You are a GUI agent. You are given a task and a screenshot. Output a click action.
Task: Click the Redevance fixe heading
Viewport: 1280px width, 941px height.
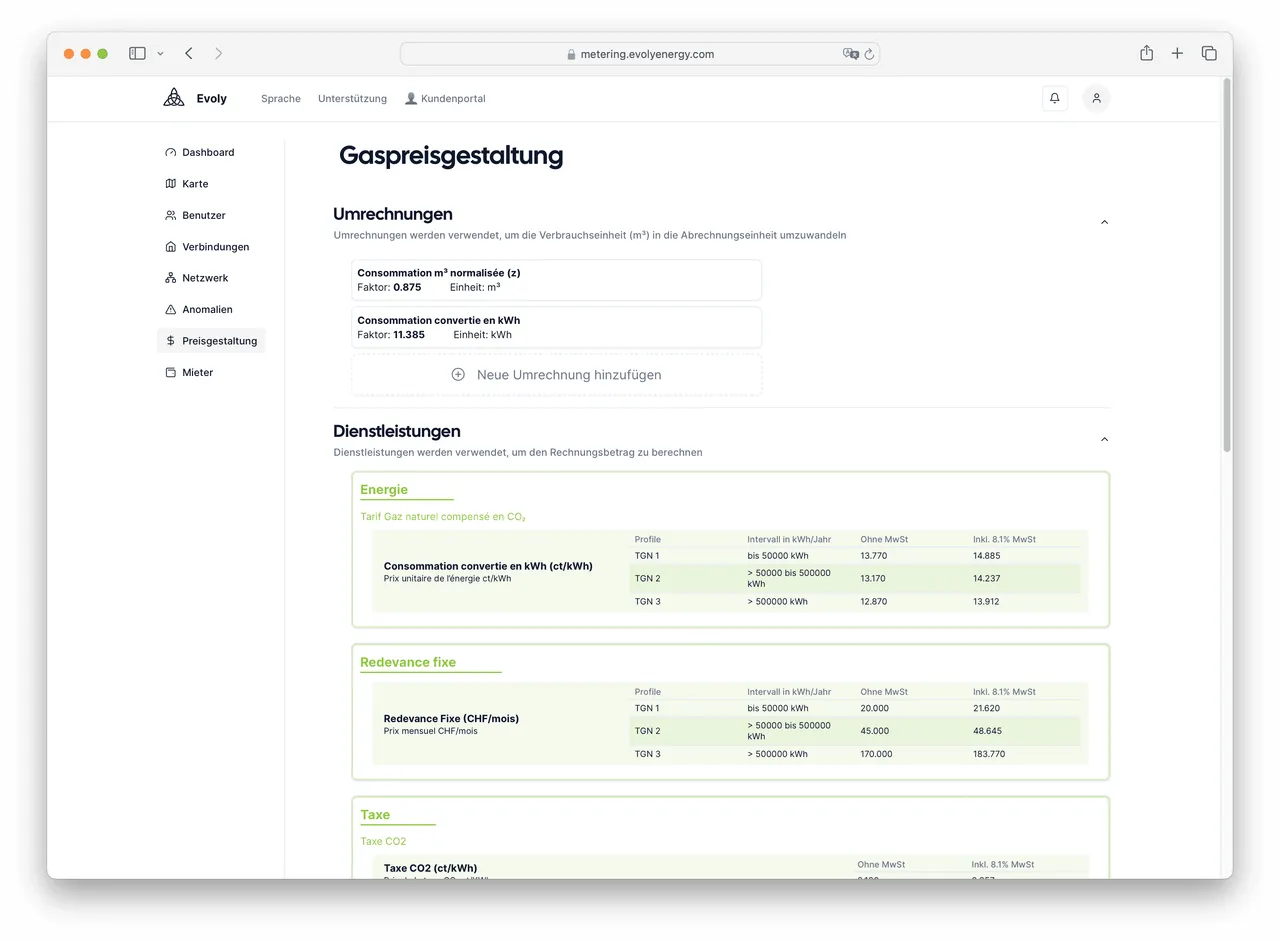coord(408,662)
